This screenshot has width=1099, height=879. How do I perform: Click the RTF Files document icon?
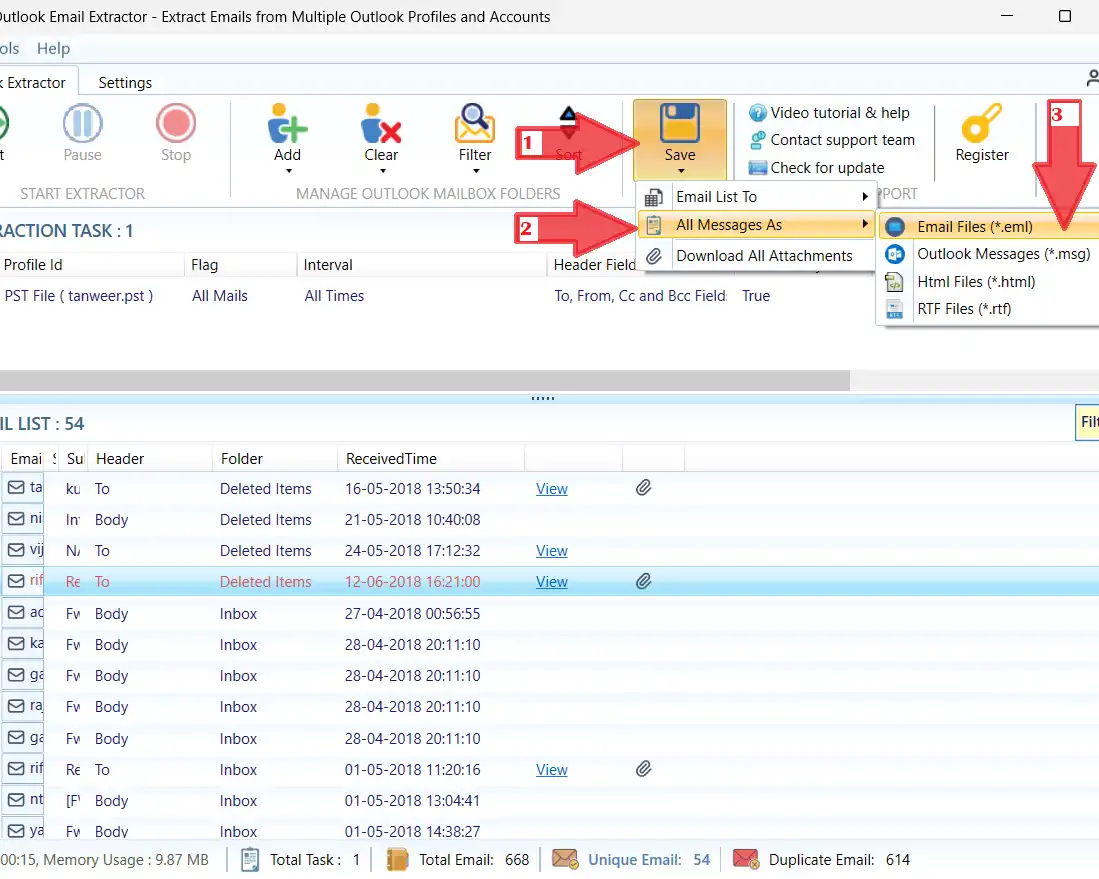point(894,309)
